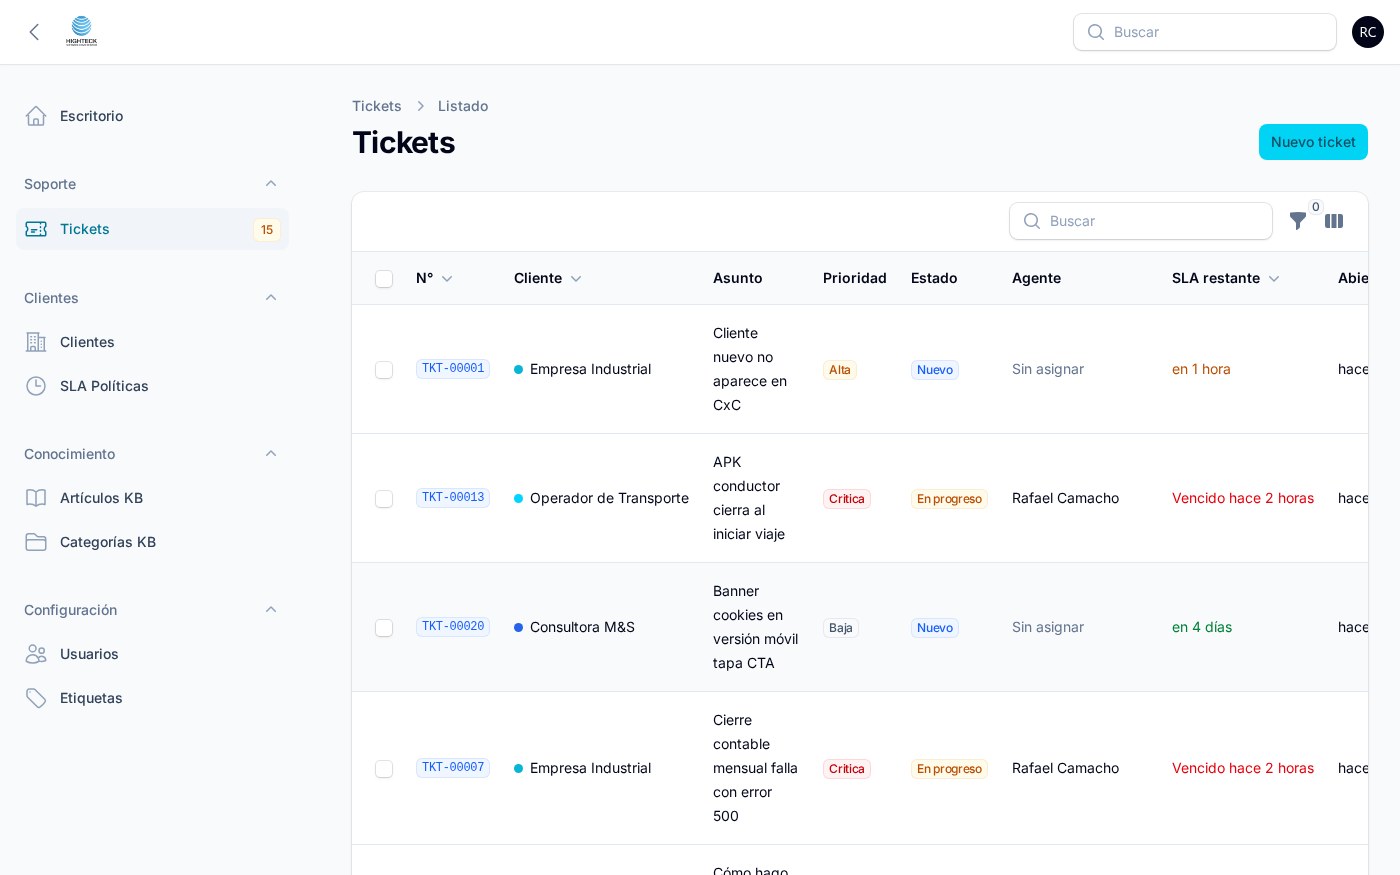
Task: Open the Clientes sidebar item
Action: pyautogui.click(x=152, y=342)
